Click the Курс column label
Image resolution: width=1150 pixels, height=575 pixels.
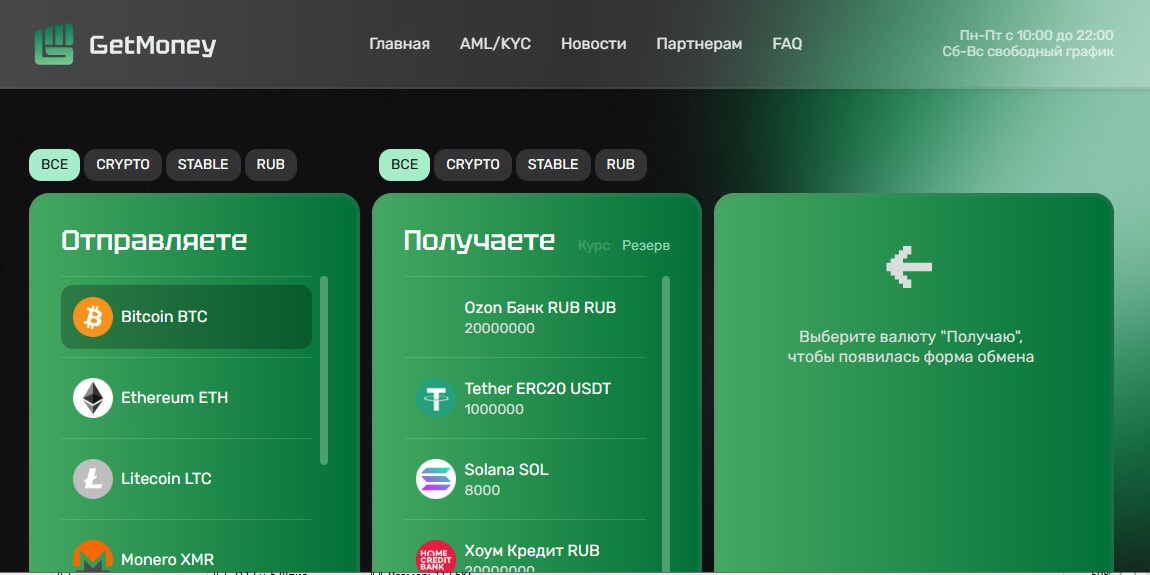[593, 245]
